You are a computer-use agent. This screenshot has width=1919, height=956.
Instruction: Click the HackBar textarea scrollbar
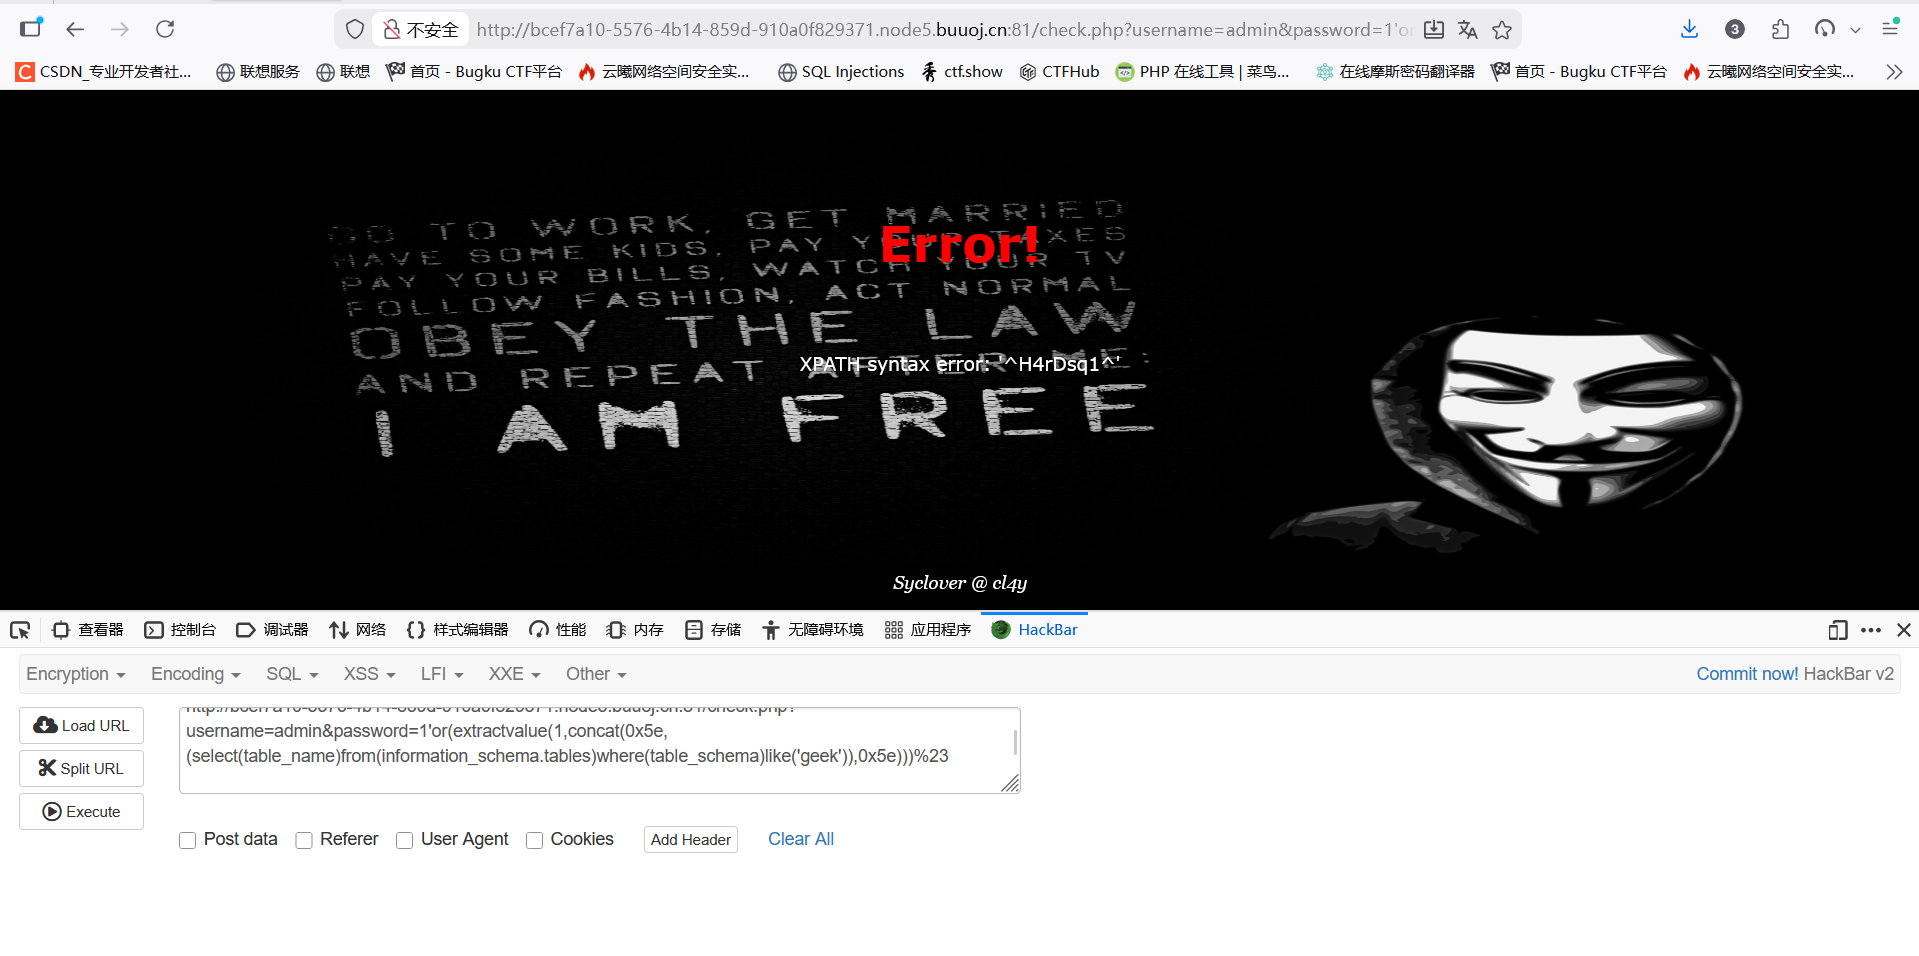coord(1015,742)
